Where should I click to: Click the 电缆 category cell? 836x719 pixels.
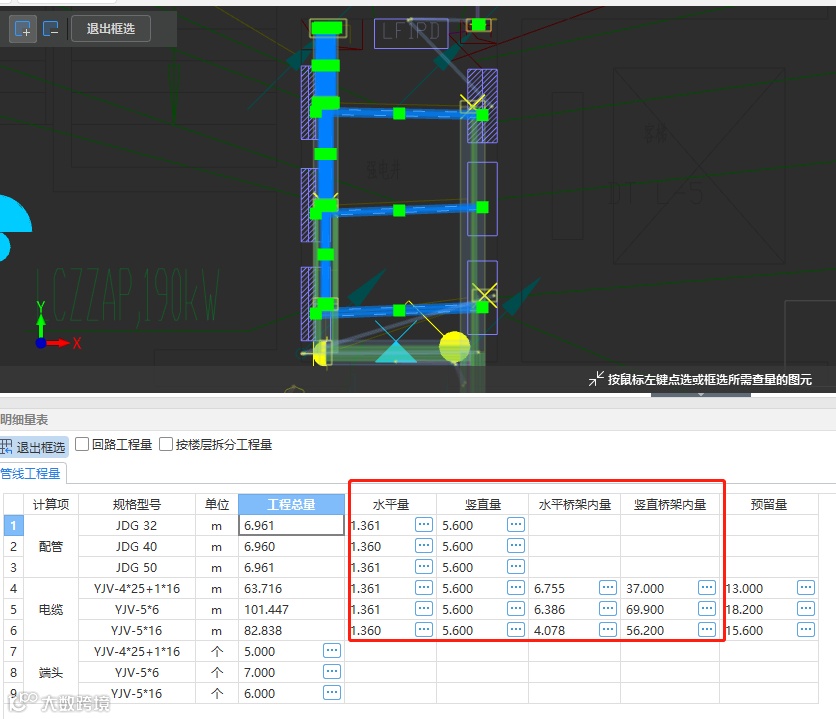click(51, 609)
